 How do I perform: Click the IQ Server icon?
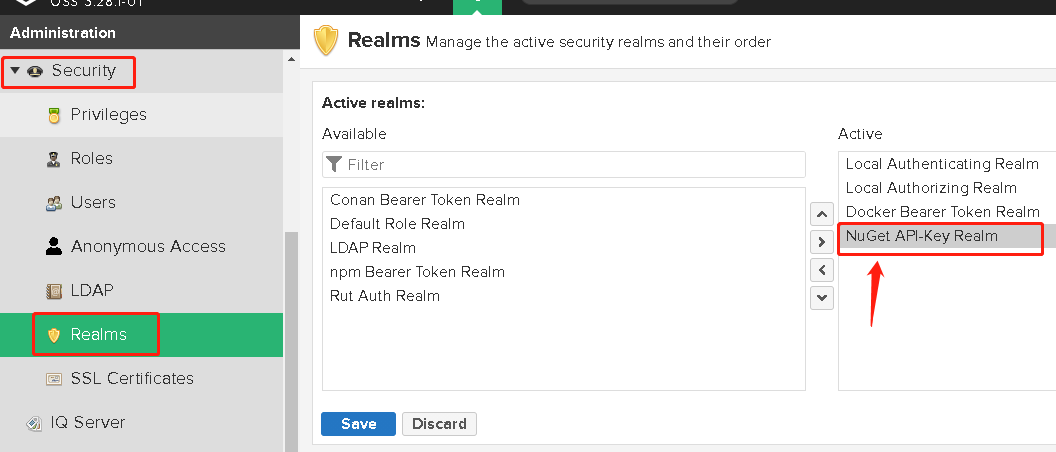35,423
